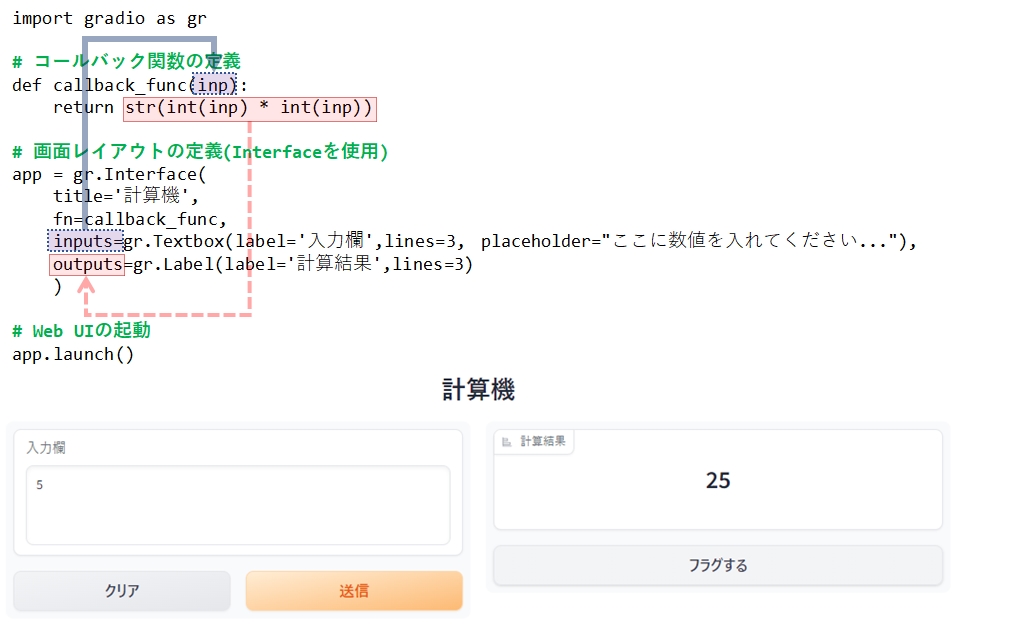Select the boxed return expression str(int(inp)*int(inp))
1036x629 pixels.
click(x=248, y=108)
